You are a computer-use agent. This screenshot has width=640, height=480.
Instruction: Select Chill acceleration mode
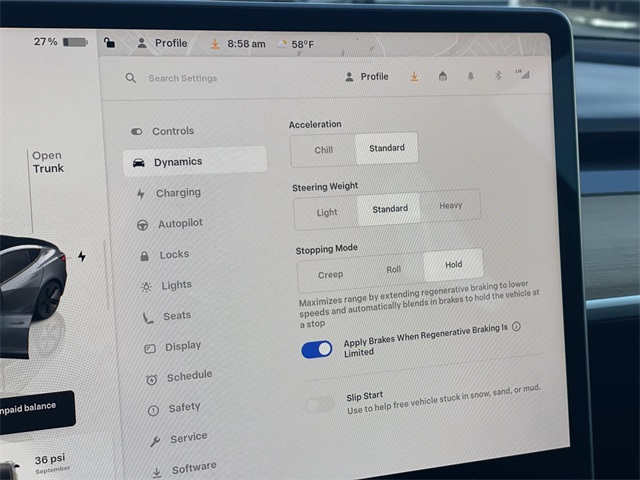(x=323, y=149)
